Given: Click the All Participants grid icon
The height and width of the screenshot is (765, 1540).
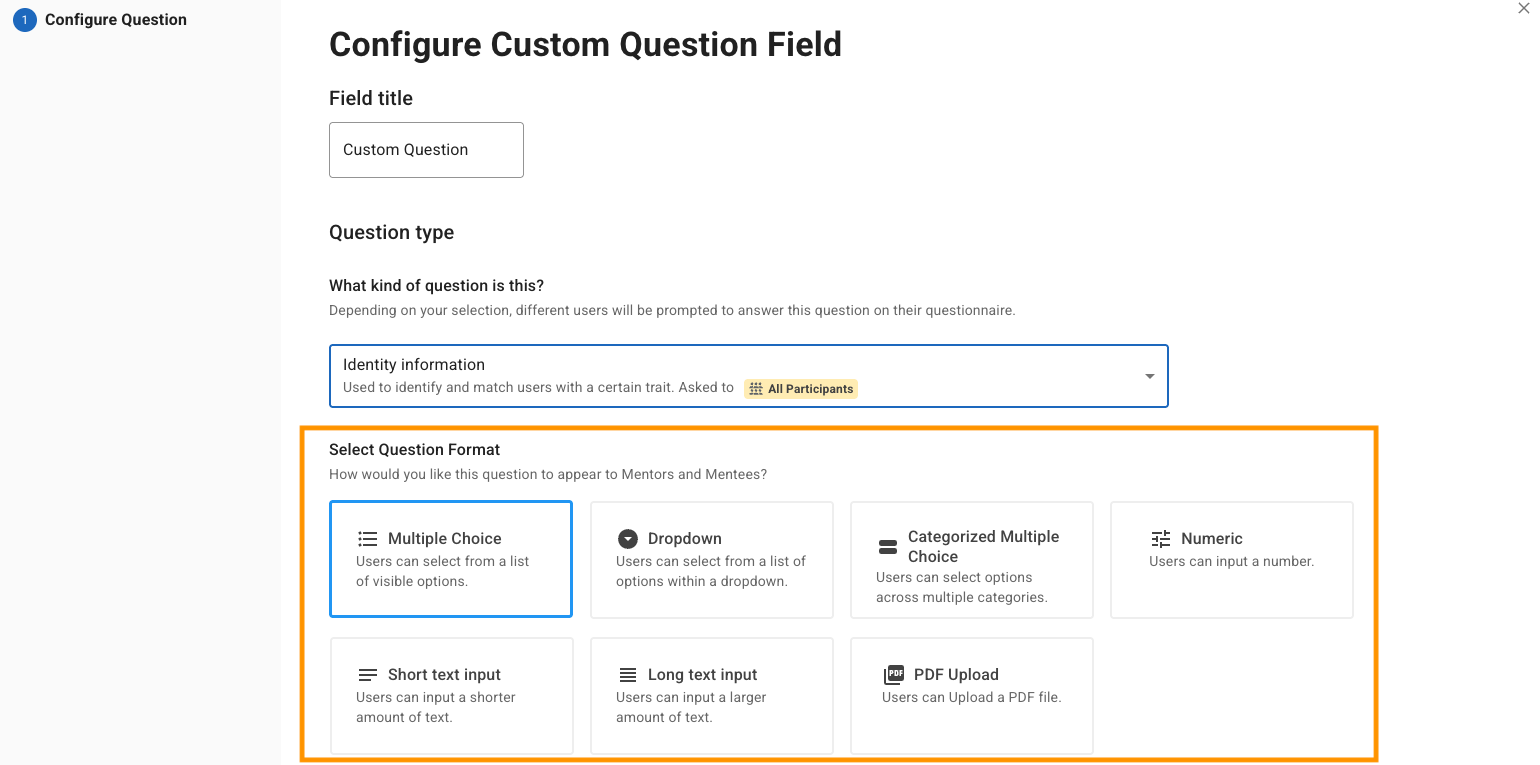Looking at the screenshot, I should [x=756, y=389].
